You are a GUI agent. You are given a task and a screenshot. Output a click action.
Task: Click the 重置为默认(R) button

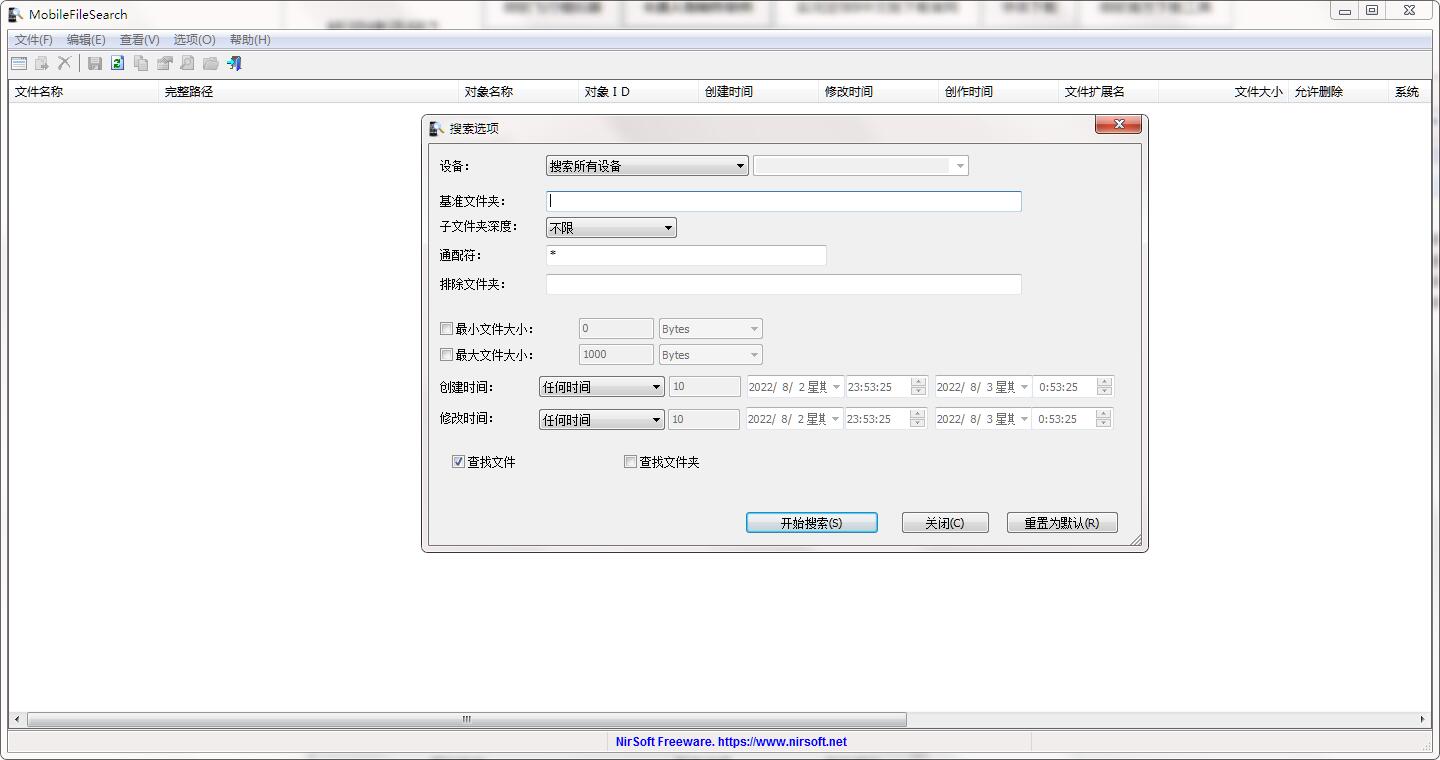click(1062, 523)
